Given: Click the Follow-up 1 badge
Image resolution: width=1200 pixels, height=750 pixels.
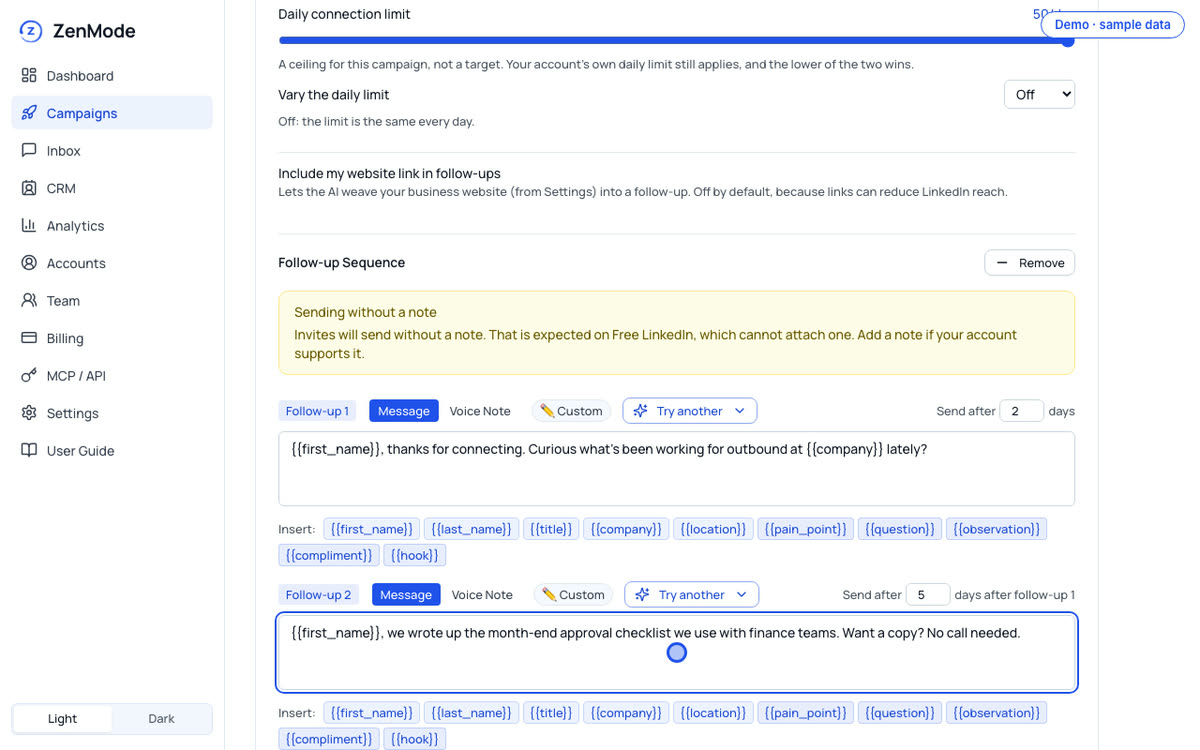Looking at the screenshot, I should click(317, 411).
